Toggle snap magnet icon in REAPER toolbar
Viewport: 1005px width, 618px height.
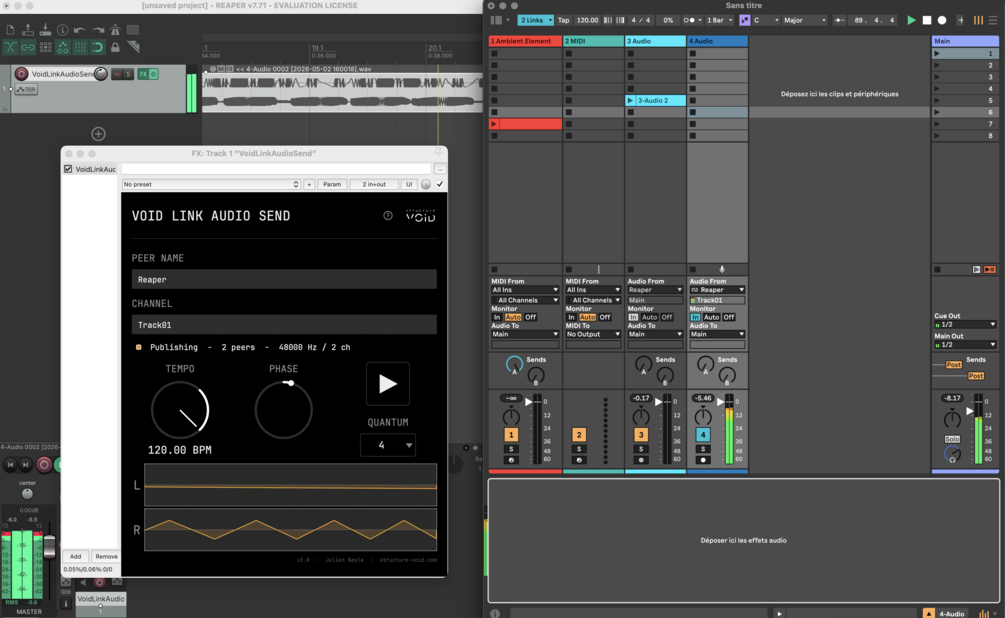tap(97, 47)
